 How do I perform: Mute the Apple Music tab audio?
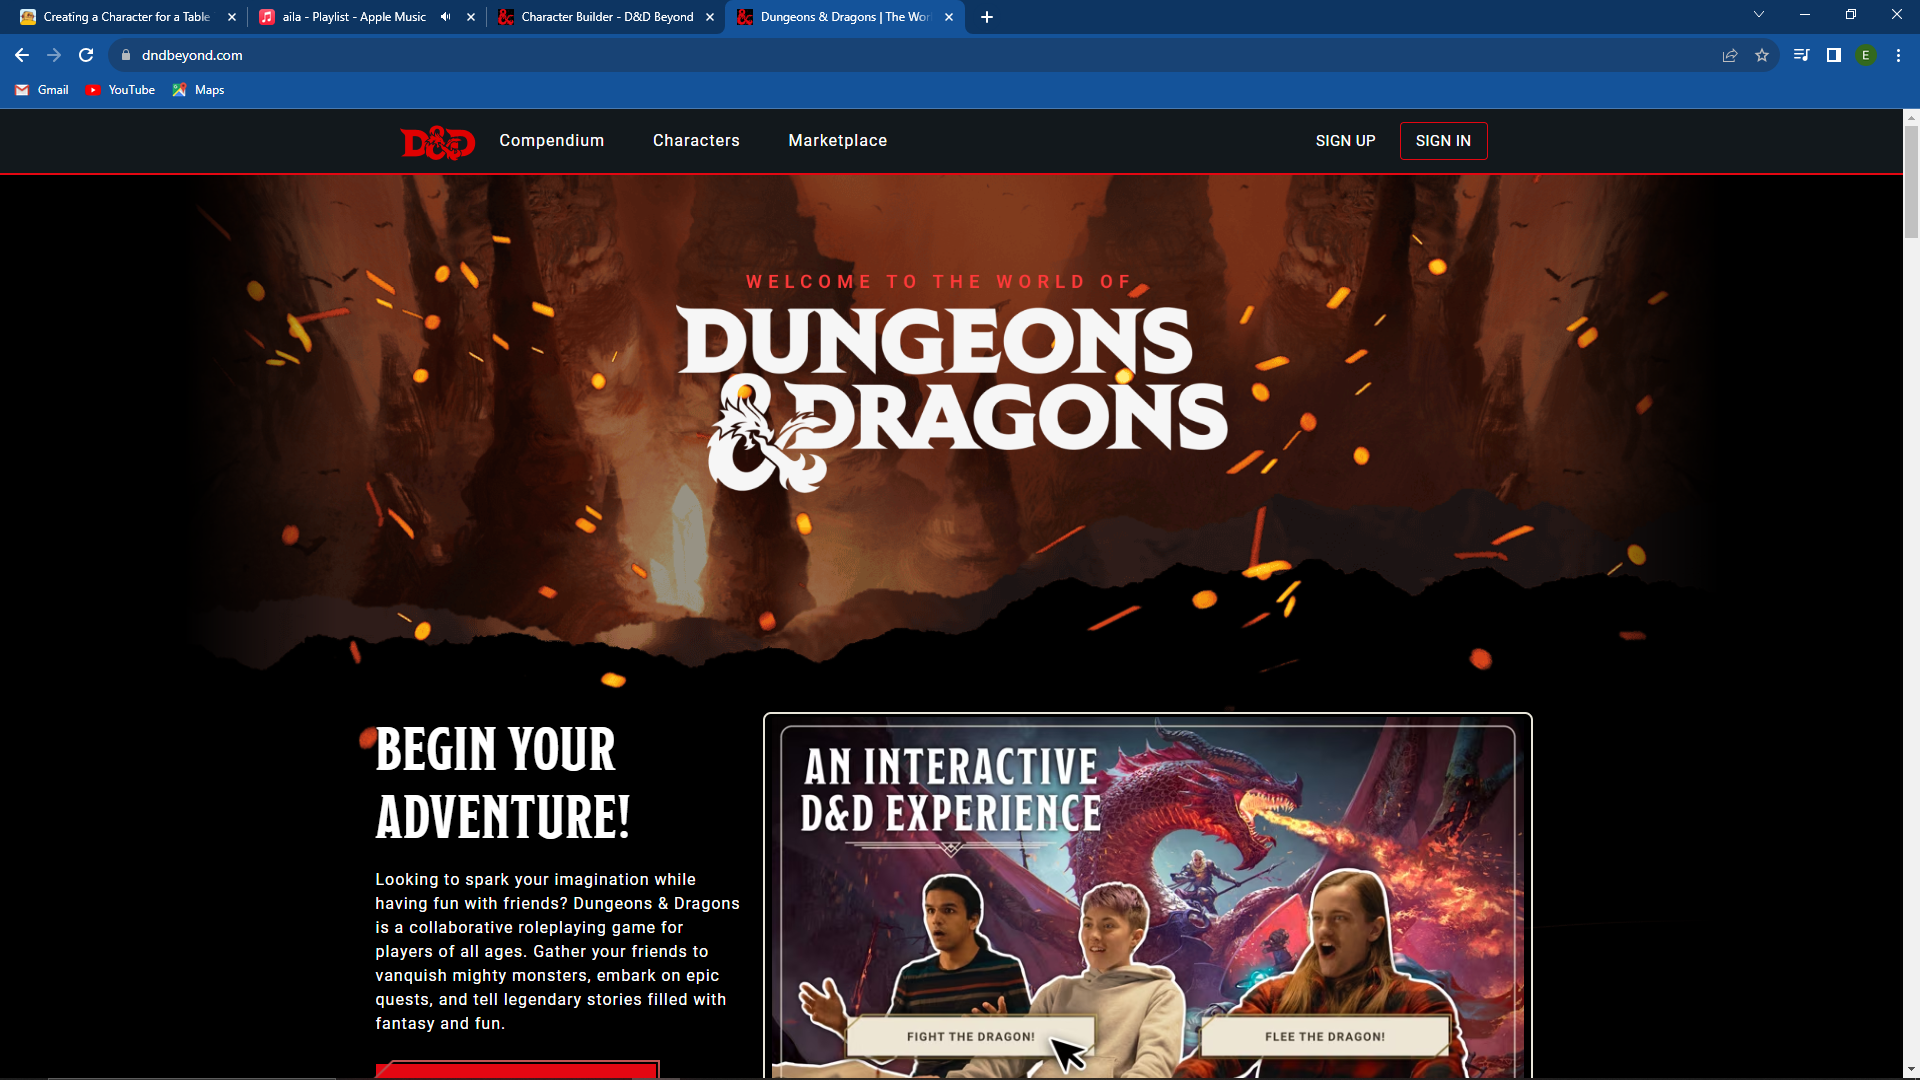[x=444, y=17]
